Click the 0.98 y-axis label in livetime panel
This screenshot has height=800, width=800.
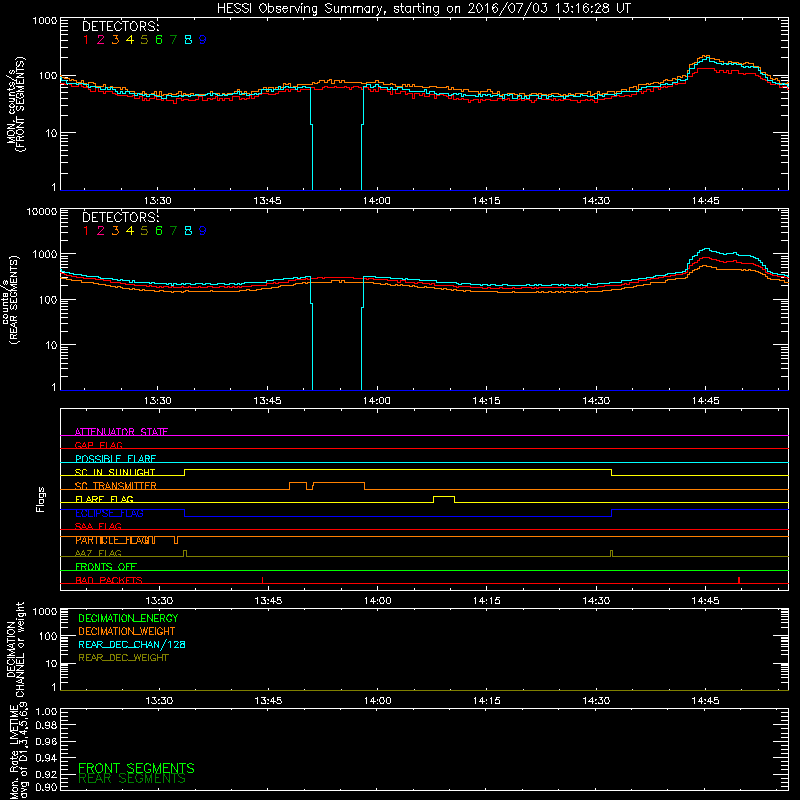[x=46, y=726]
